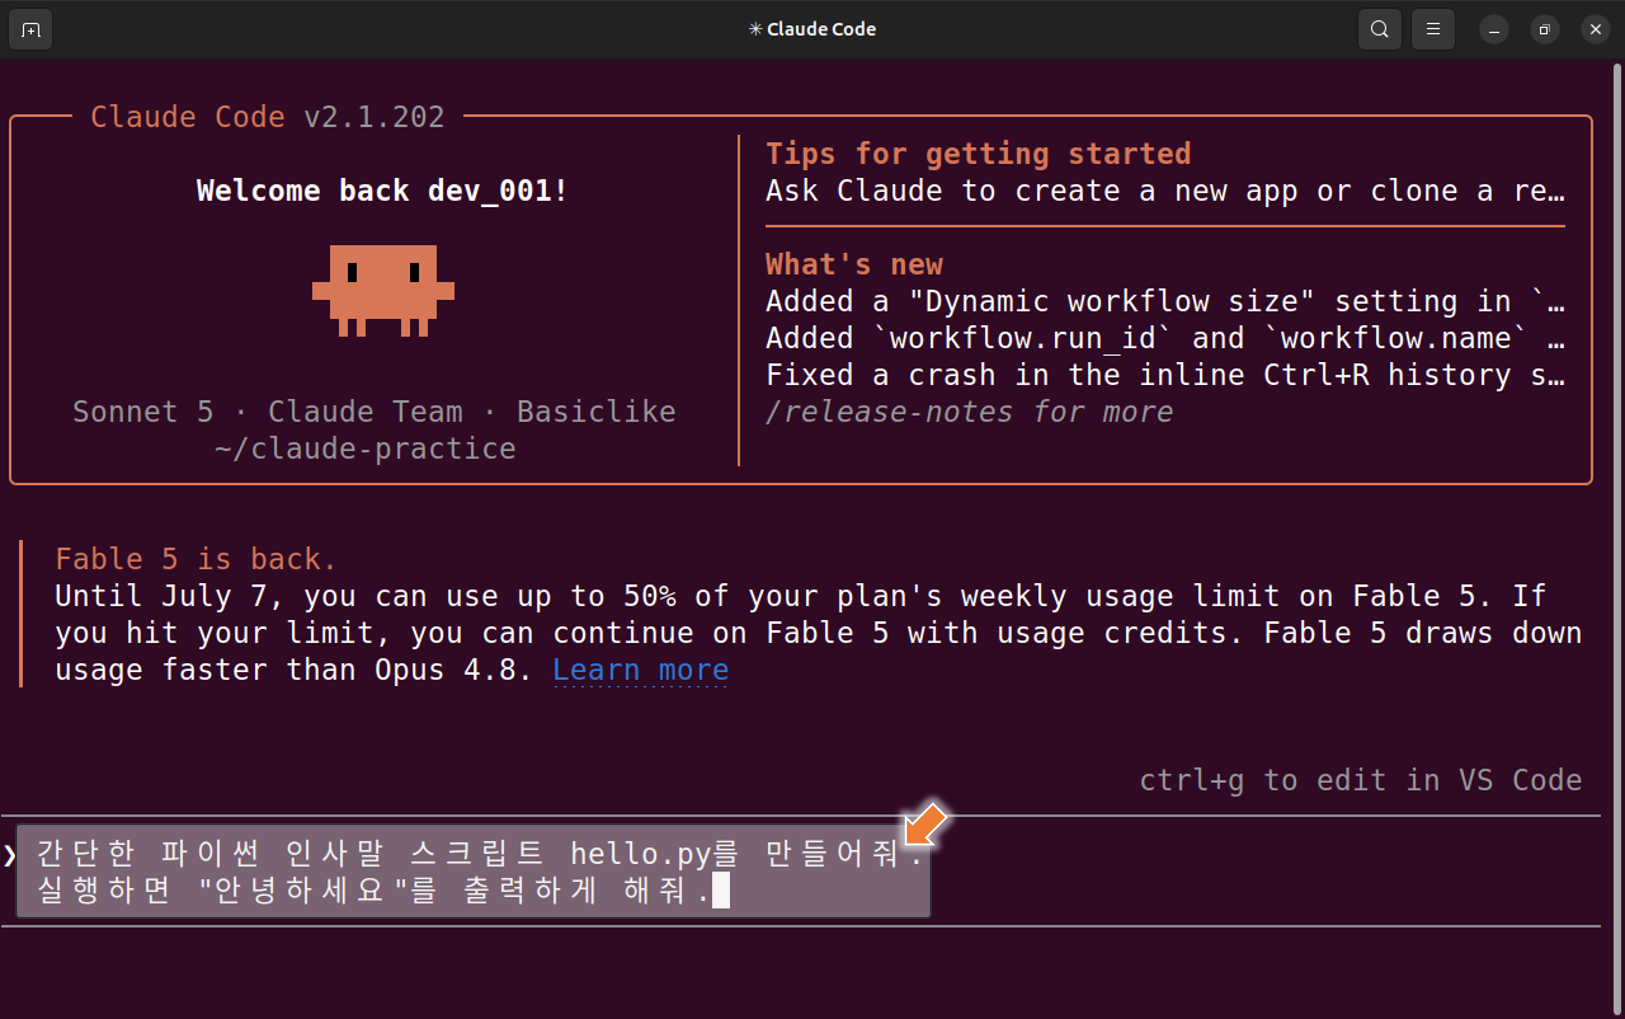
Task: Click the "Tips for getting started" heading
Action: point(978,154)
